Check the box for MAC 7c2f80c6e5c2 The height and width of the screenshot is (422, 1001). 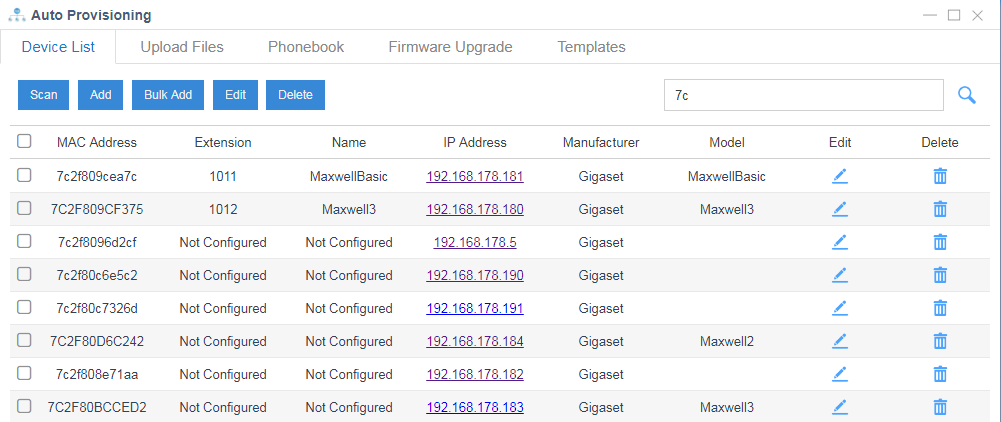24,275
